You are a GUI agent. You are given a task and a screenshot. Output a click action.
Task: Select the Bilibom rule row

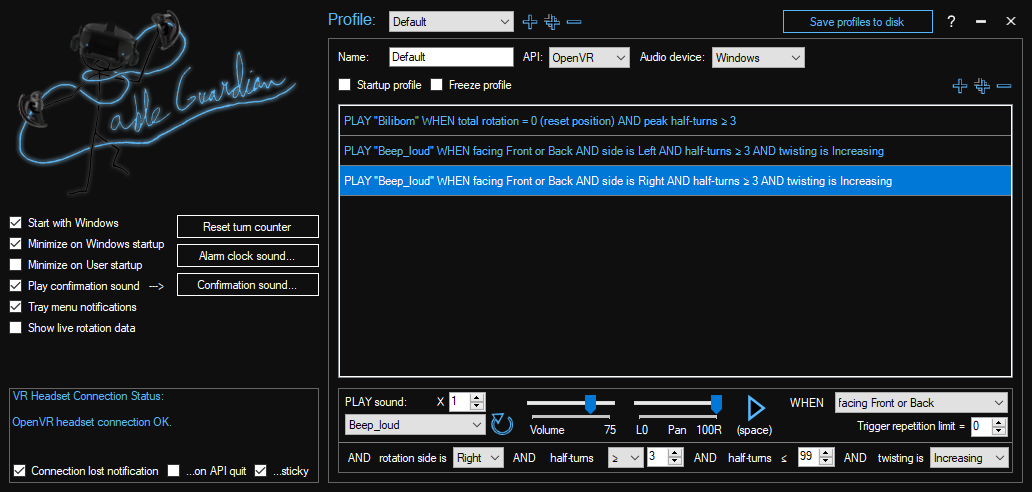(x=675, y=121)
